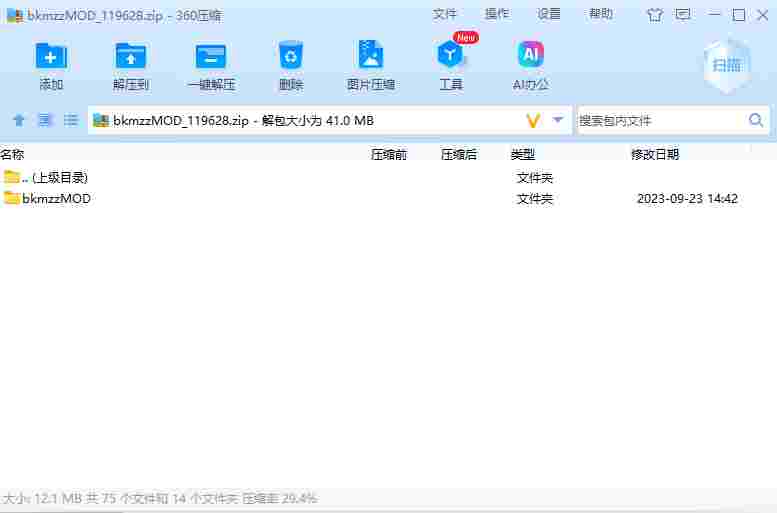
Task: Click 文件夹 type in bkmzzMOD row
Action: (x=535, y=199)
